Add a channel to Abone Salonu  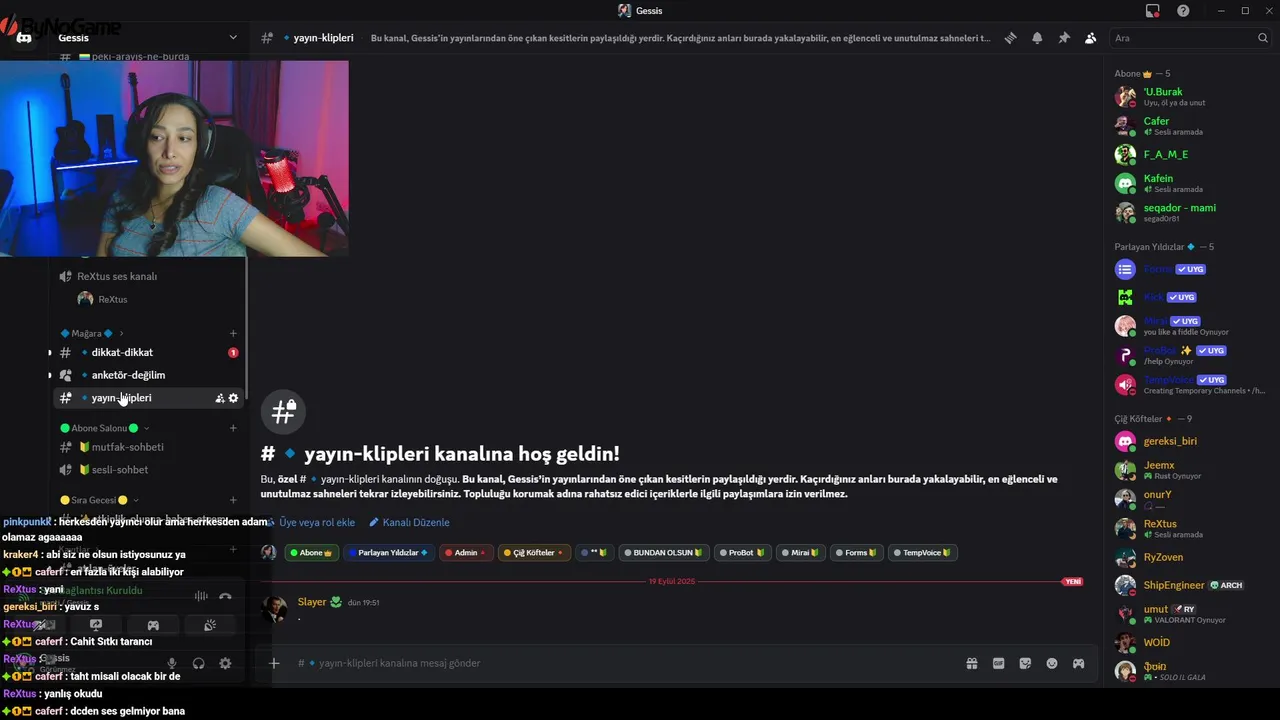tap(233, 428)
